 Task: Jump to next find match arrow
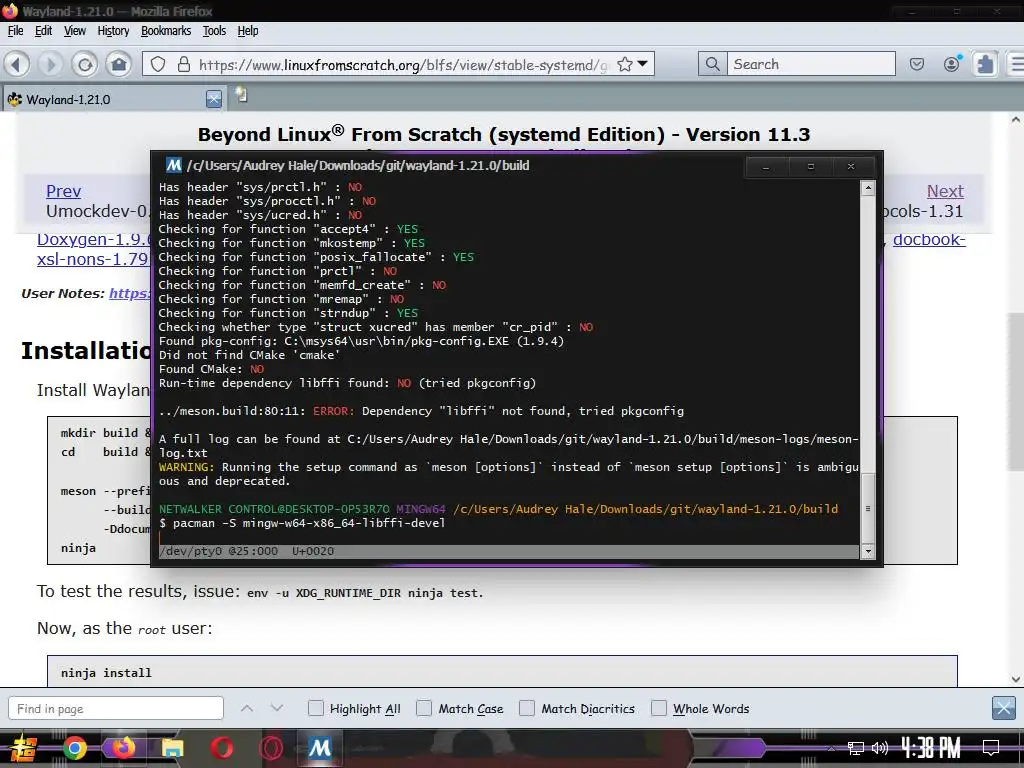tap(277, 708)
